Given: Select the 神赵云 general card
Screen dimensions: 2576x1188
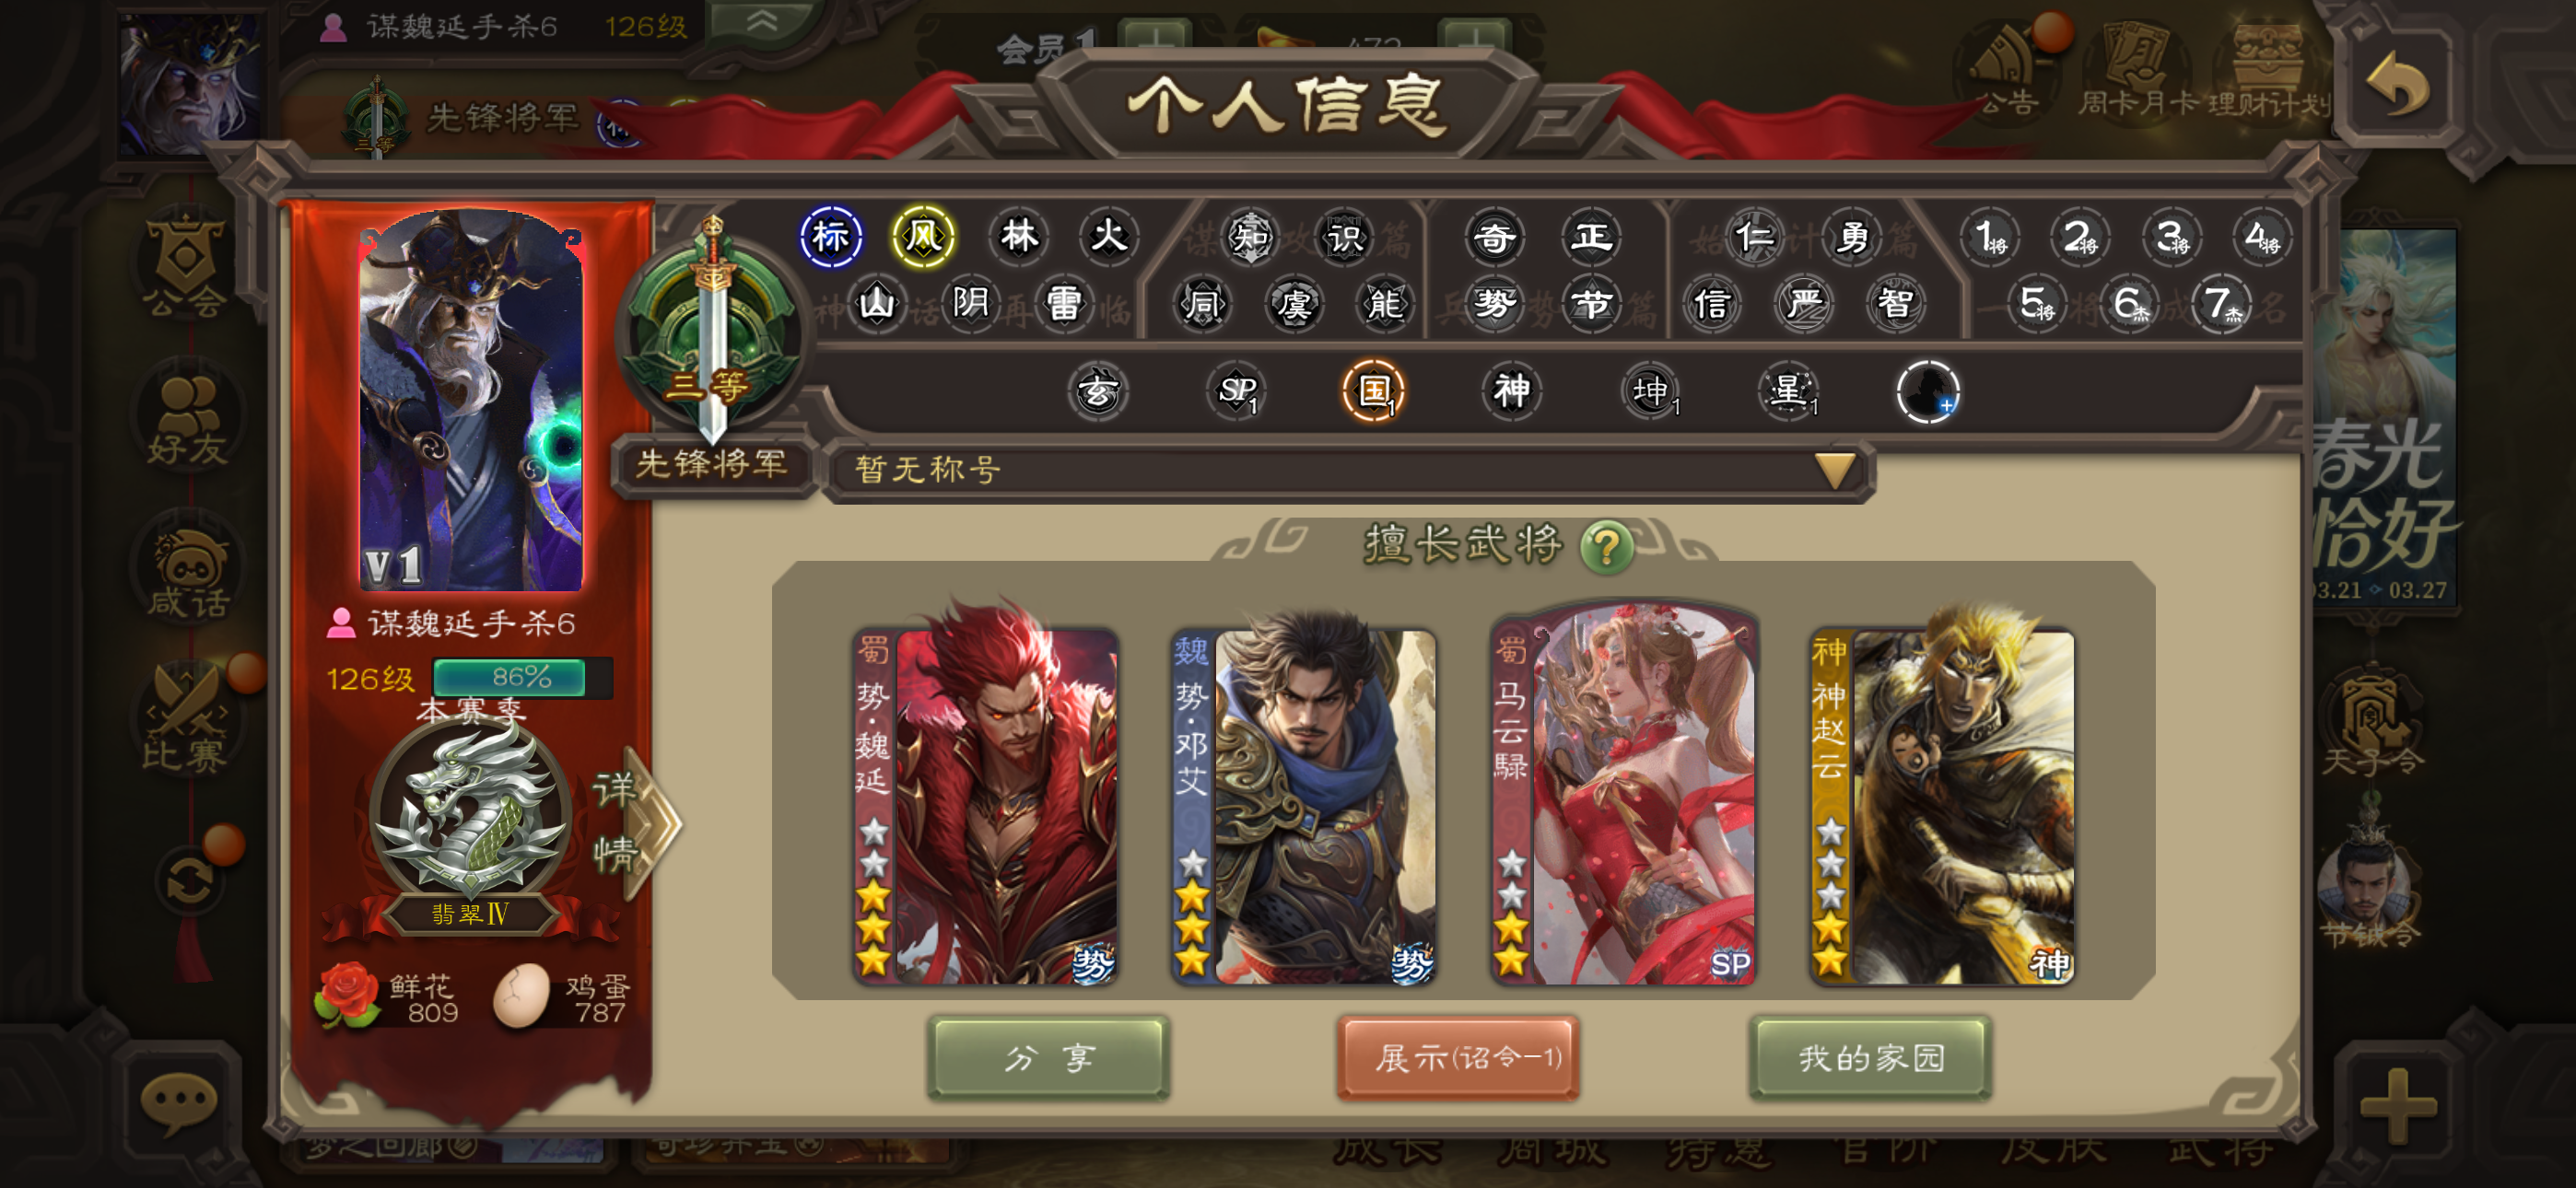Looking at the screenshot, I should pyautogui.click(x=1942, y=803).
